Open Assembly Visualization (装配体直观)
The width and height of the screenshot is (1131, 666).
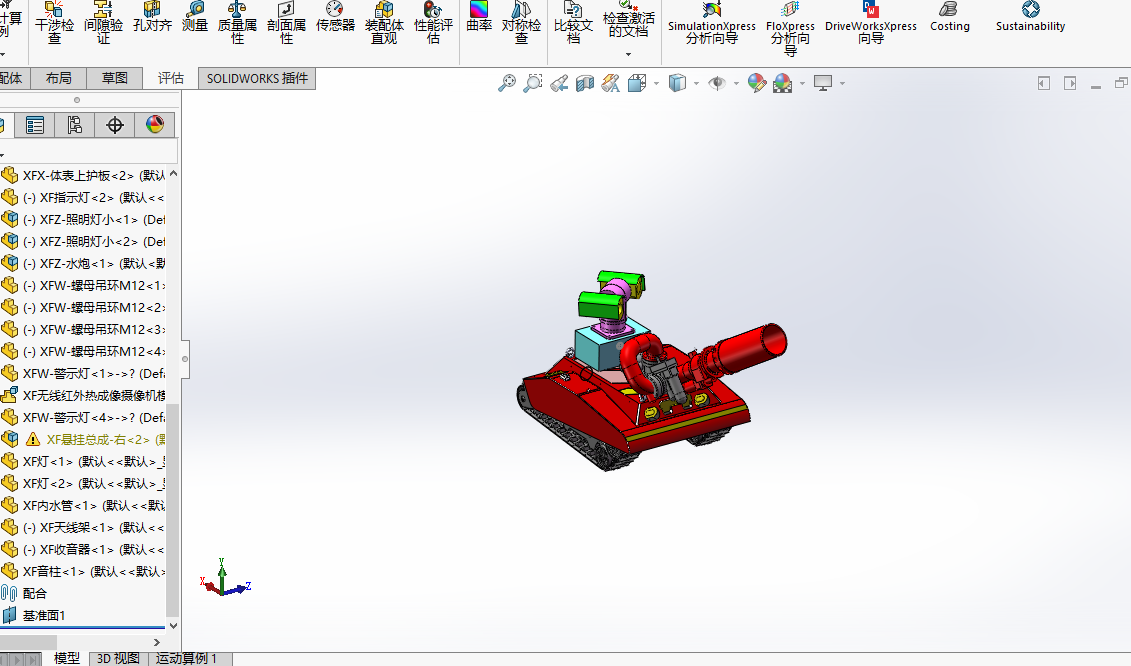coord(384,23)
